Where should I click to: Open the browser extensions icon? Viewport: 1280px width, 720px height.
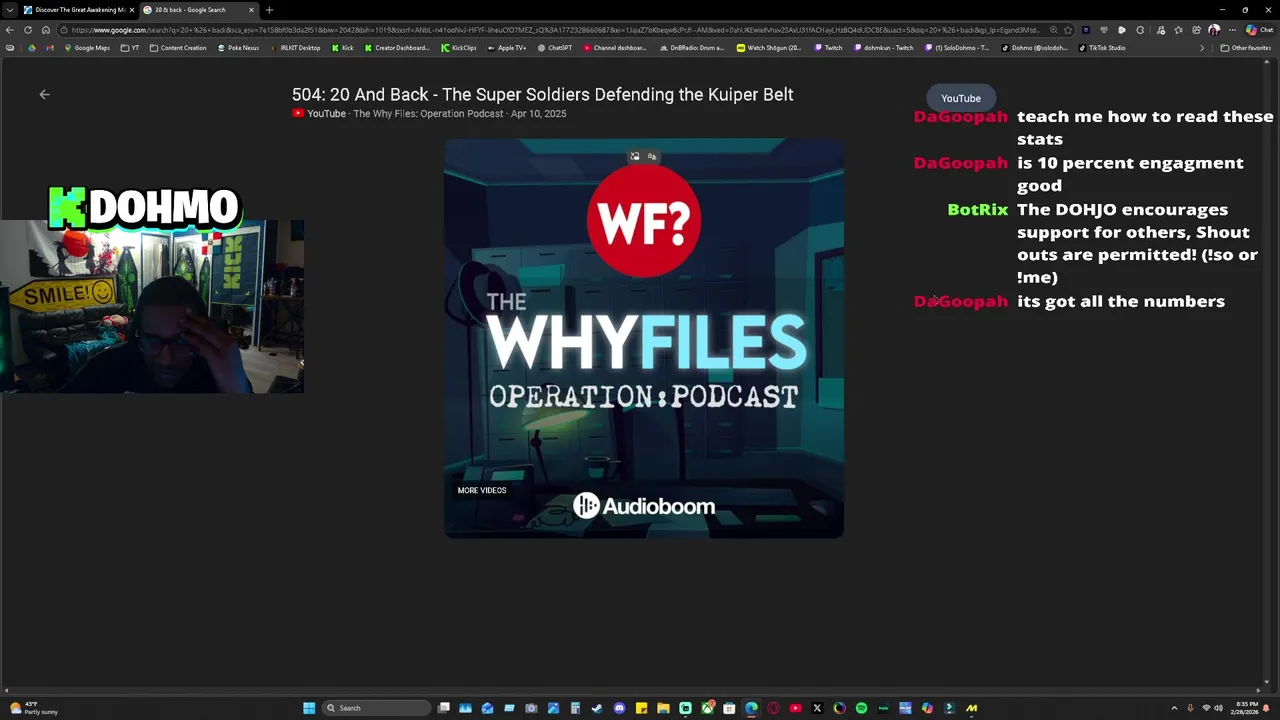pos(1140,30)
